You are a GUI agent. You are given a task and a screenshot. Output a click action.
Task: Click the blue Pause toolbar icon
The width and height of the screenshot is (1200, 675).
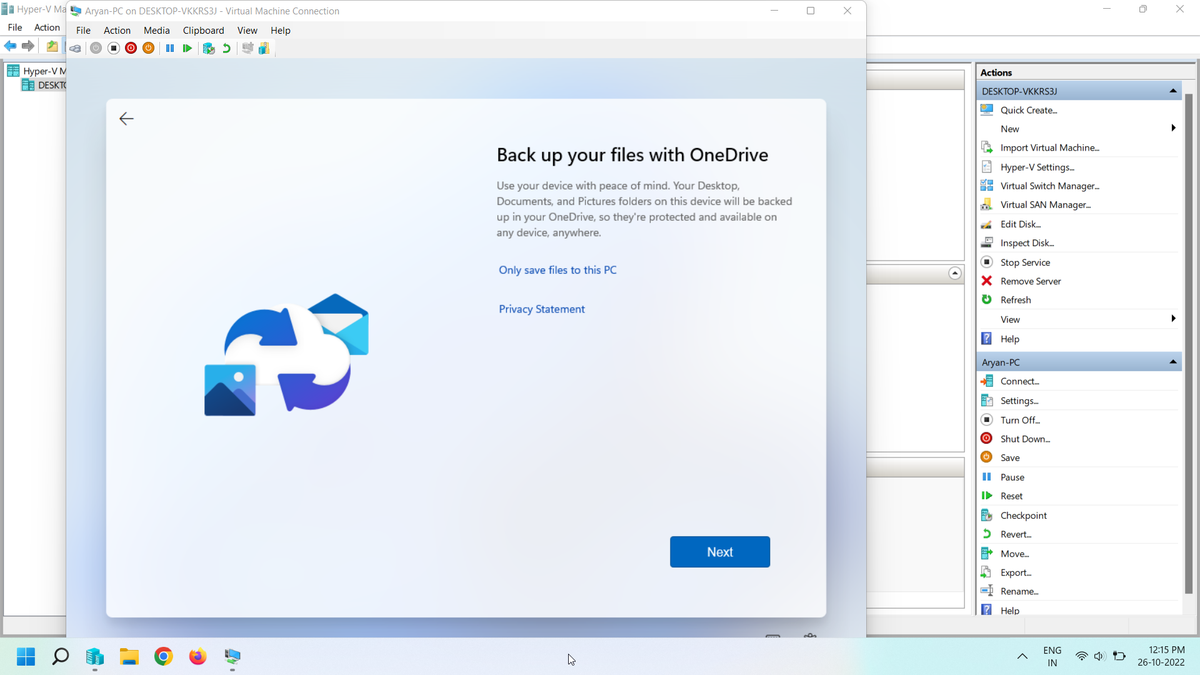(170, 48)
